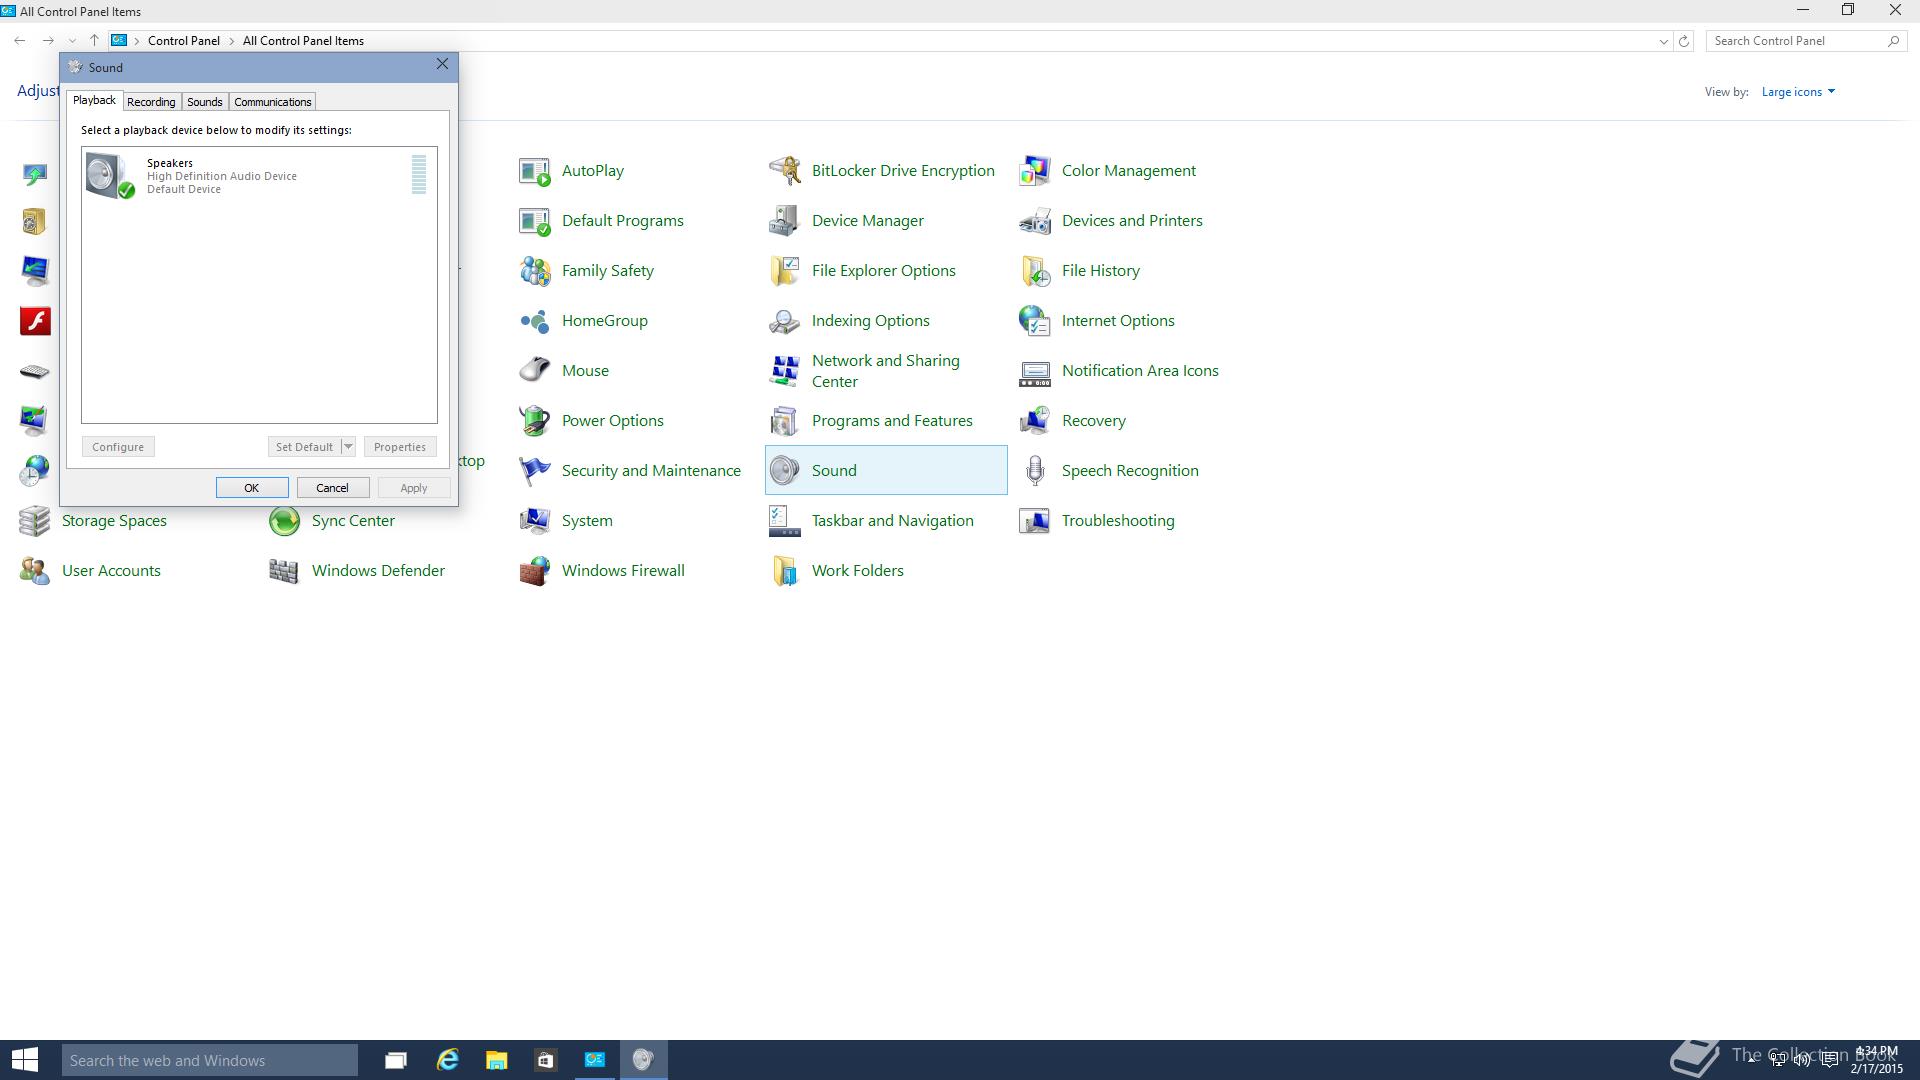Open speaker Properties button
Image resolution: width=1920 pixels, height=1080 pixels.
click(400, 447)
